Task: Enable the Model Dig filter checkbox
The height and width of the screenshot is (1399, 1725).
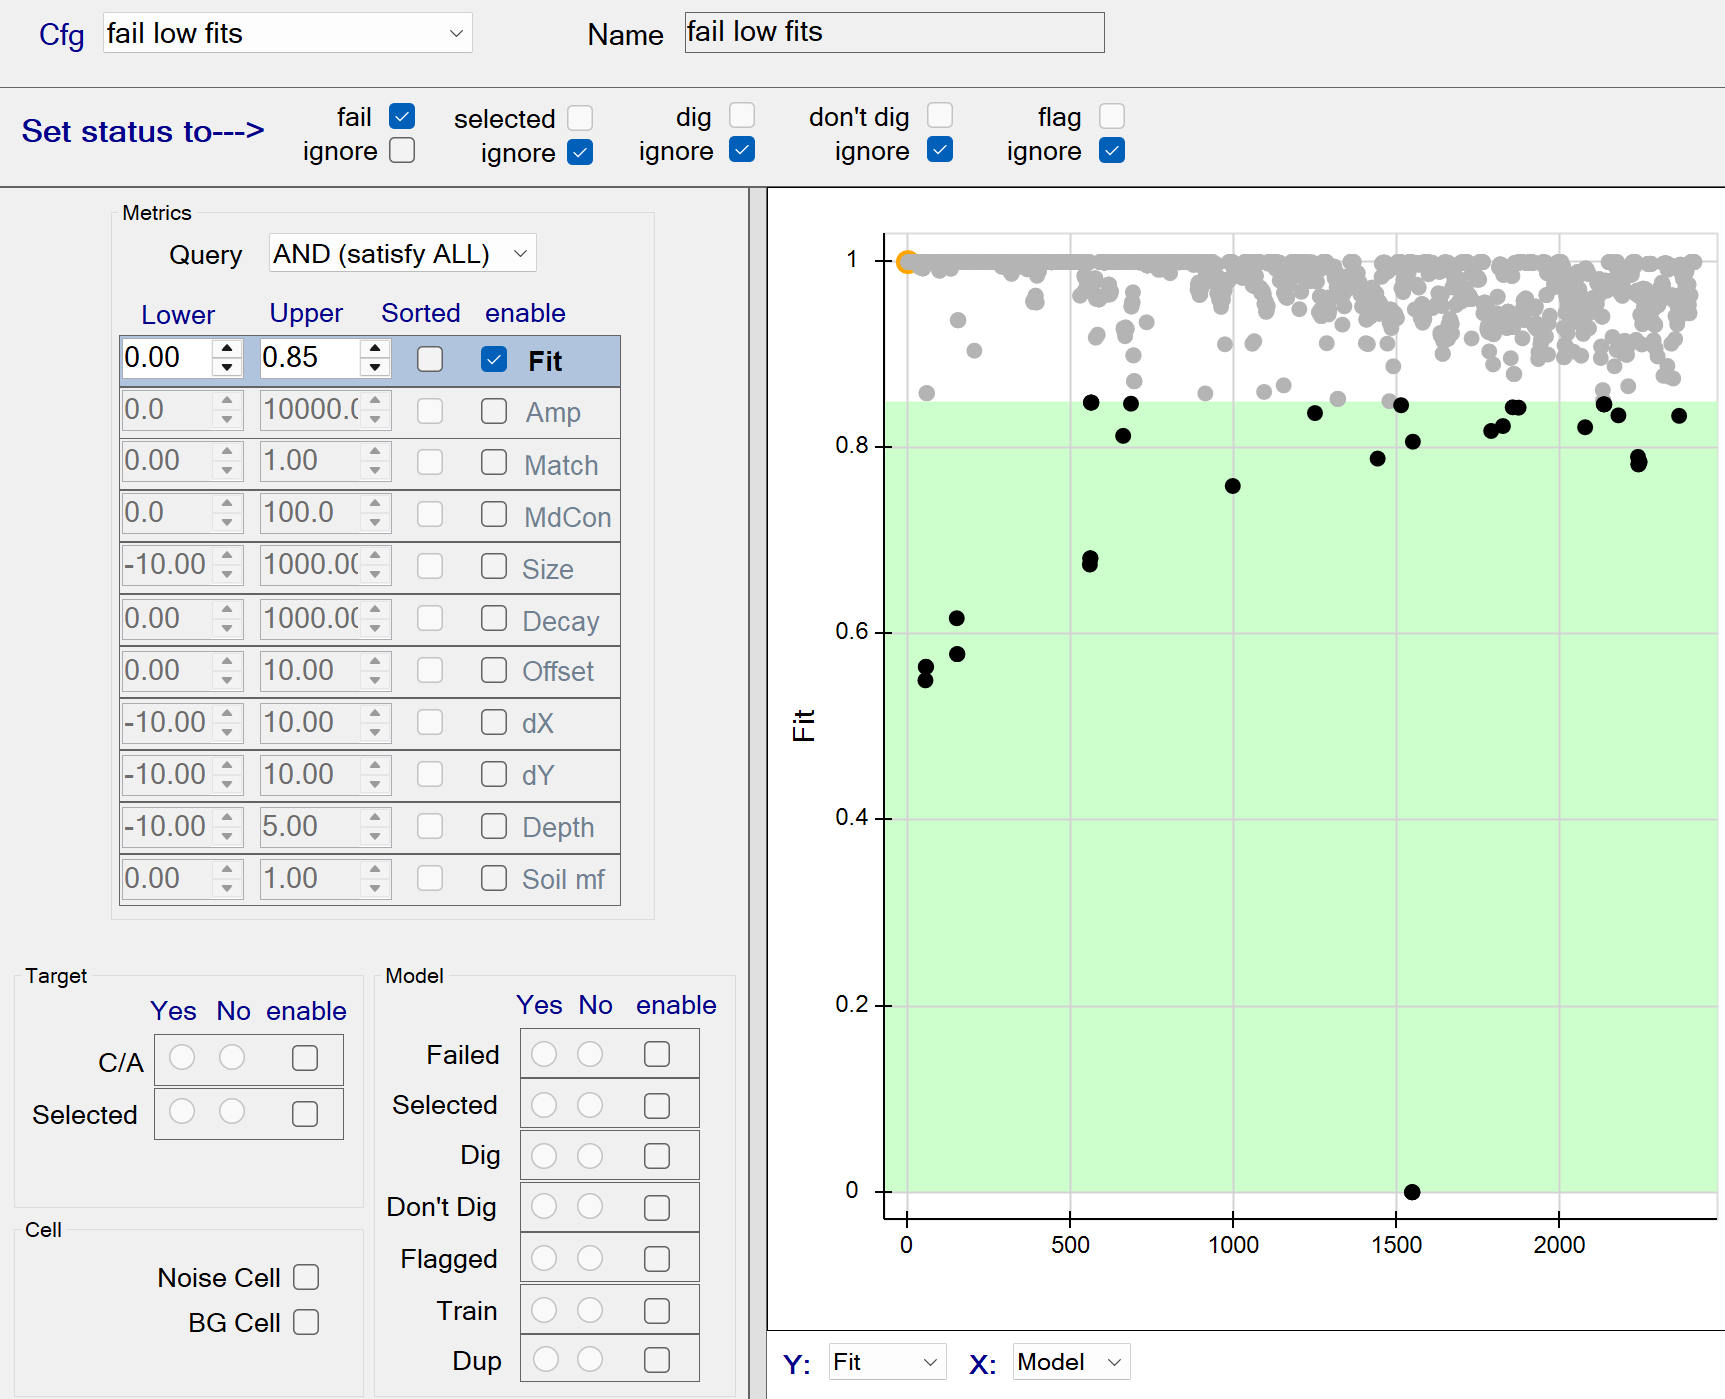Action: 657,1156
